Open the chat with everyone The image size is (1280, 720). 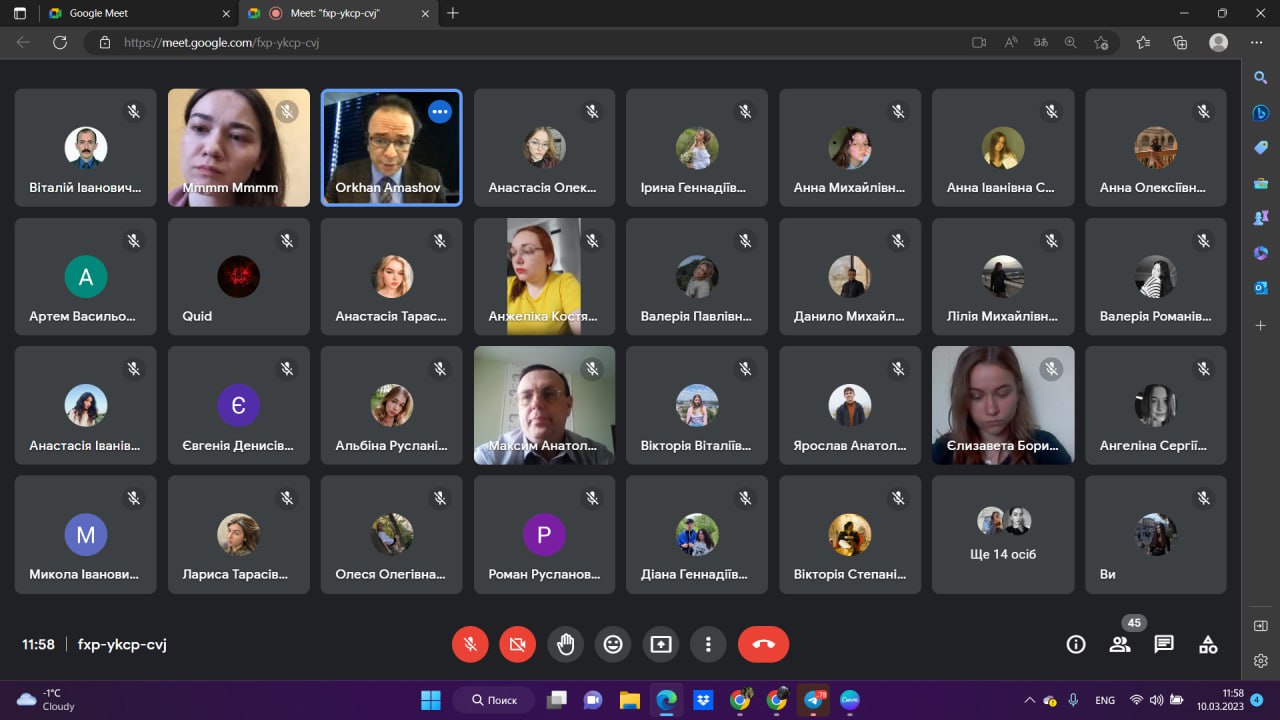click(x=1164, y=645)
